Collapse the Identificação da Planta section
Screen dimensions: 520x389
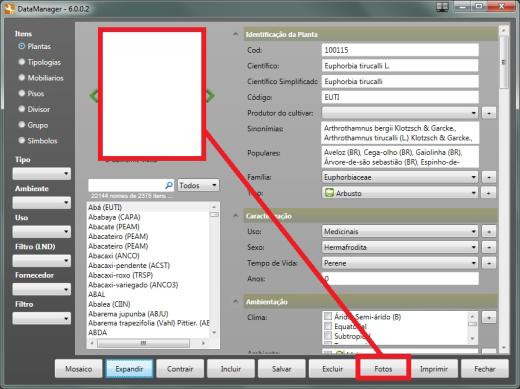coord(235,34)
